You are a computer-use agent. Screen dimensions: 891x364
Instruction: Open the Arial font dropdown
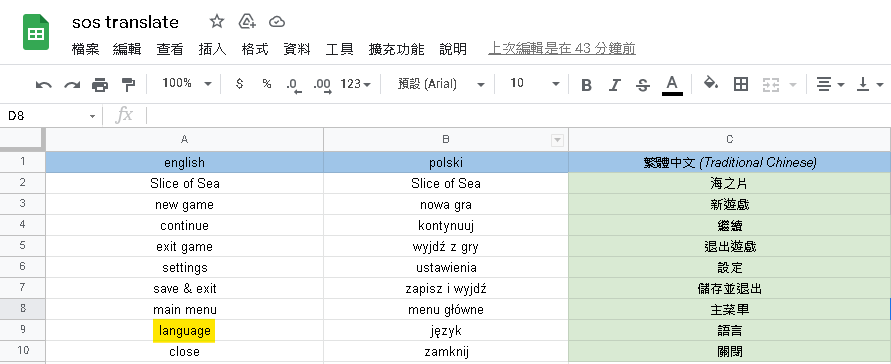pyautogui.click(x=441, y=84)
